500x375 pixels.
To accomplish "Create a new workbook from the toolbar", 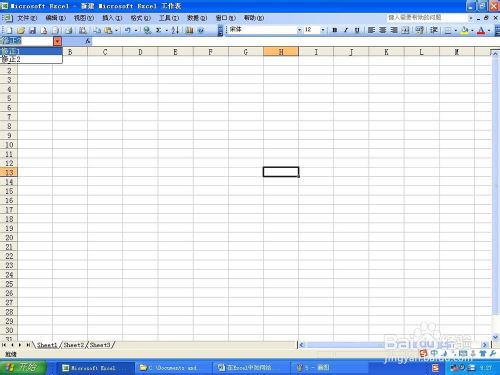I will (x=9, y=30).
